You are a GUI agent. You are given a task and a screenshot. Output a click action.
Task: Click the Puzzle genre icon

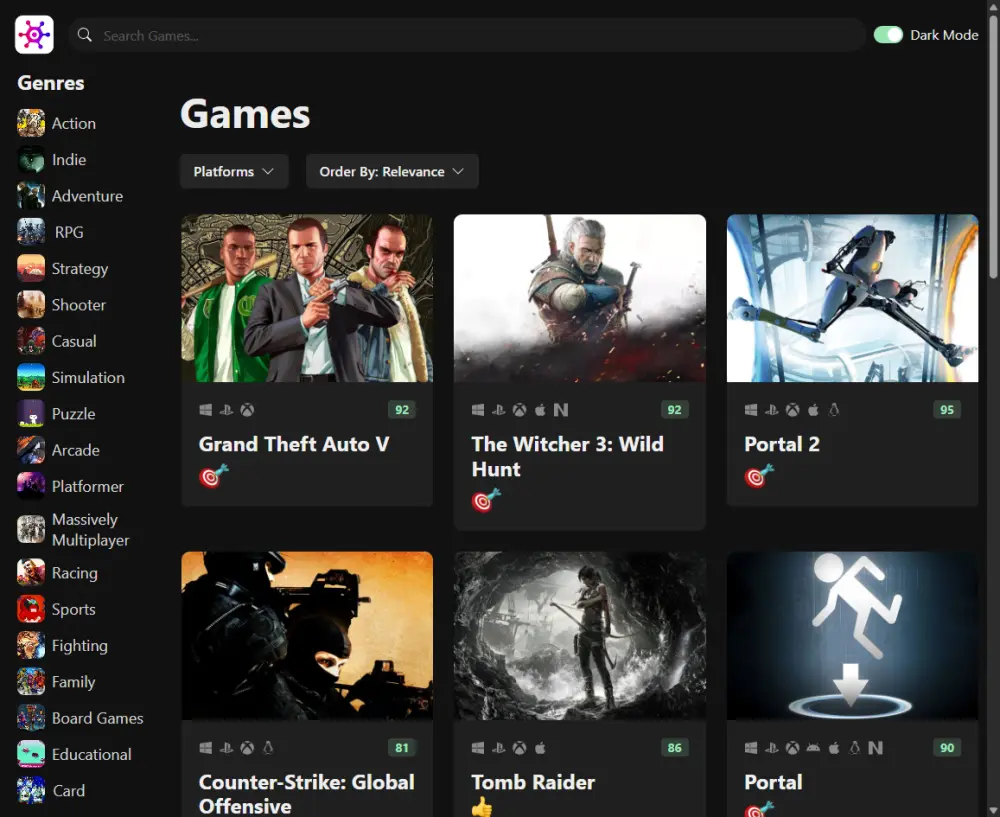[x=31, y=414]
